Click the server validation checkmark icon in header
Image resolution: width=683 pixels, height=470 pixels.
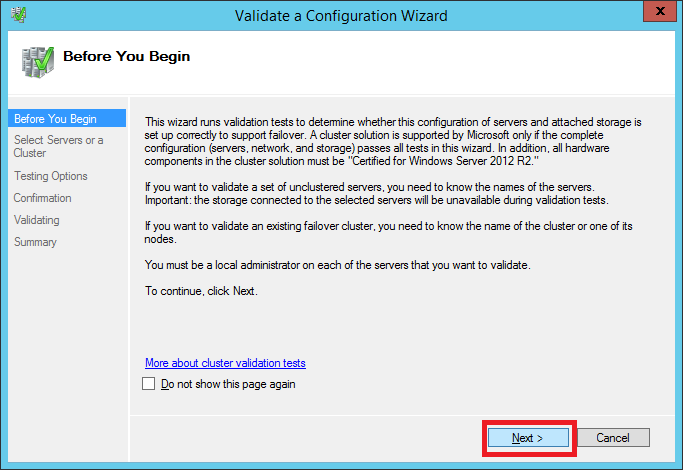38,62
